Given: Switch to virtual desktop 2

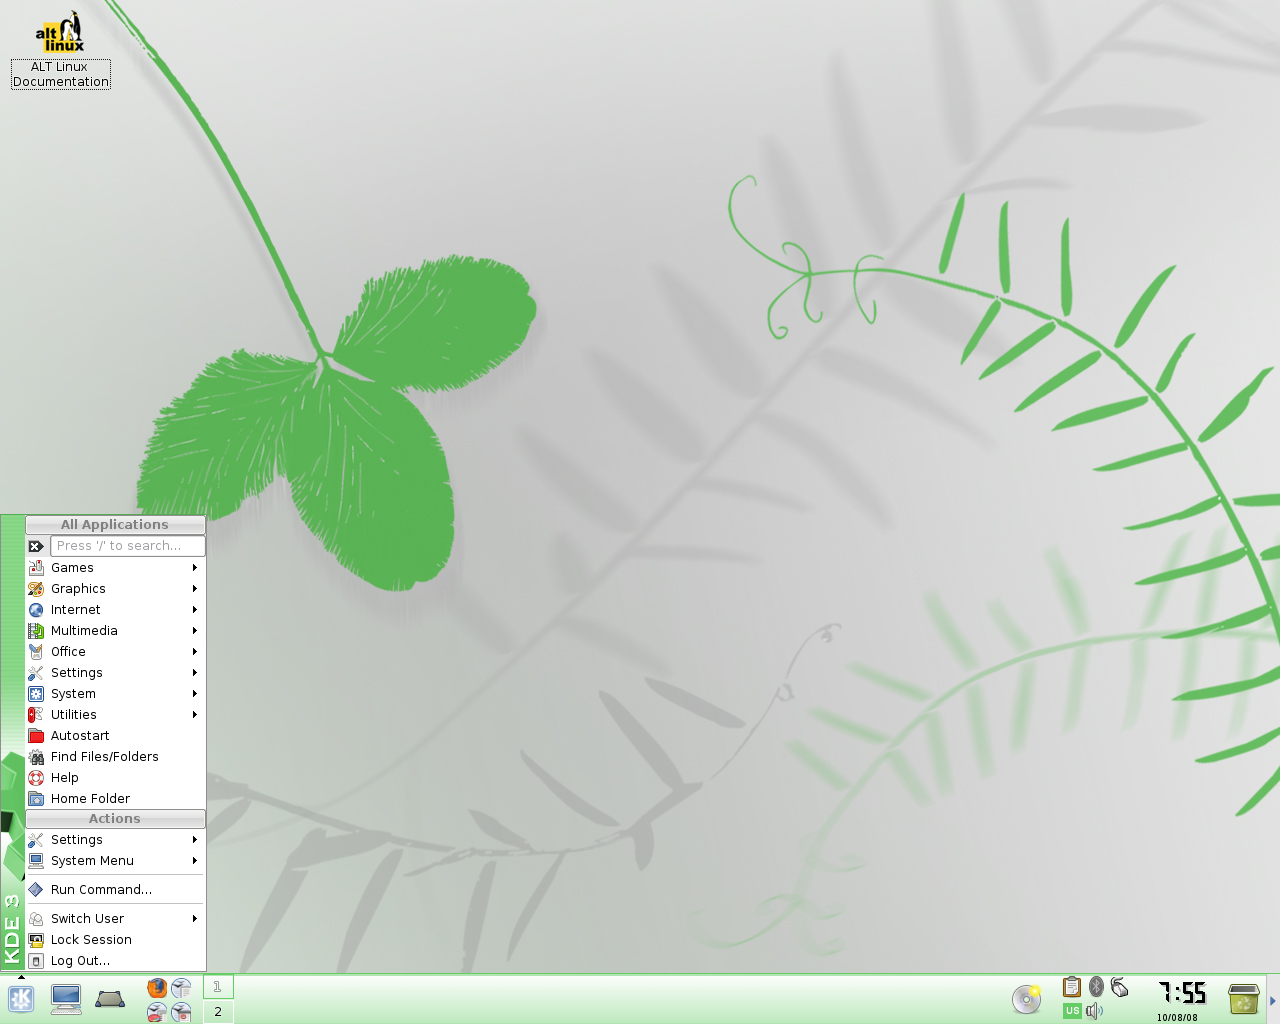Looking at the screenshot, I should (218, 1011).
